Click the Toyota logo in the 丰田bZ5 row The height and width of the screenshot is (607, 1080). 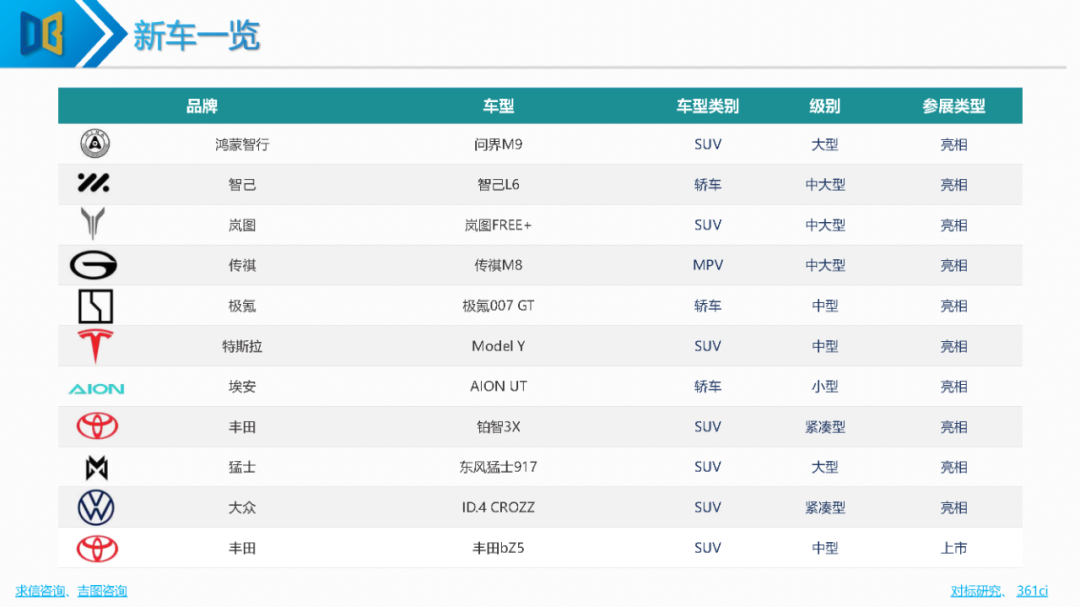(x=97, y=548)
